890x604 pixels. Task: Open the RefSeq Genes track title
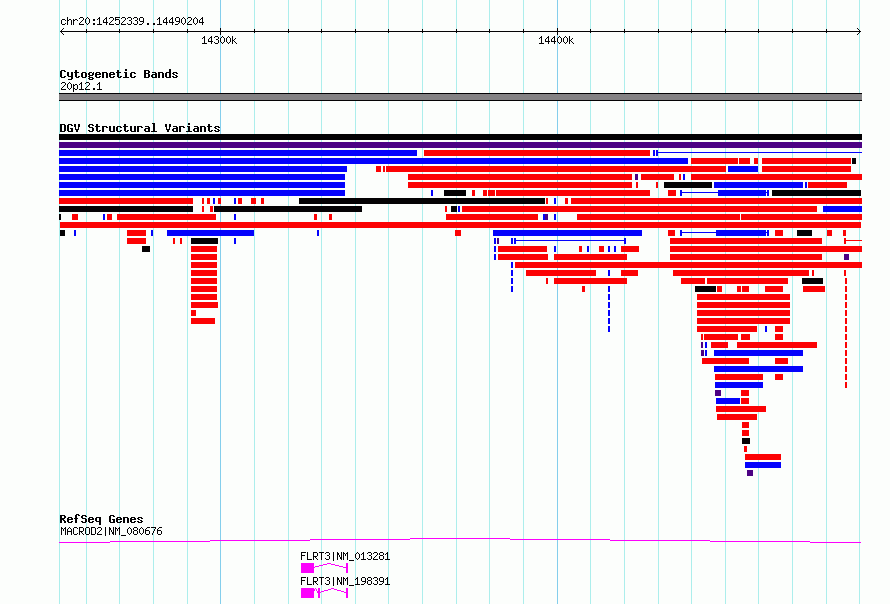coord(101,519)
